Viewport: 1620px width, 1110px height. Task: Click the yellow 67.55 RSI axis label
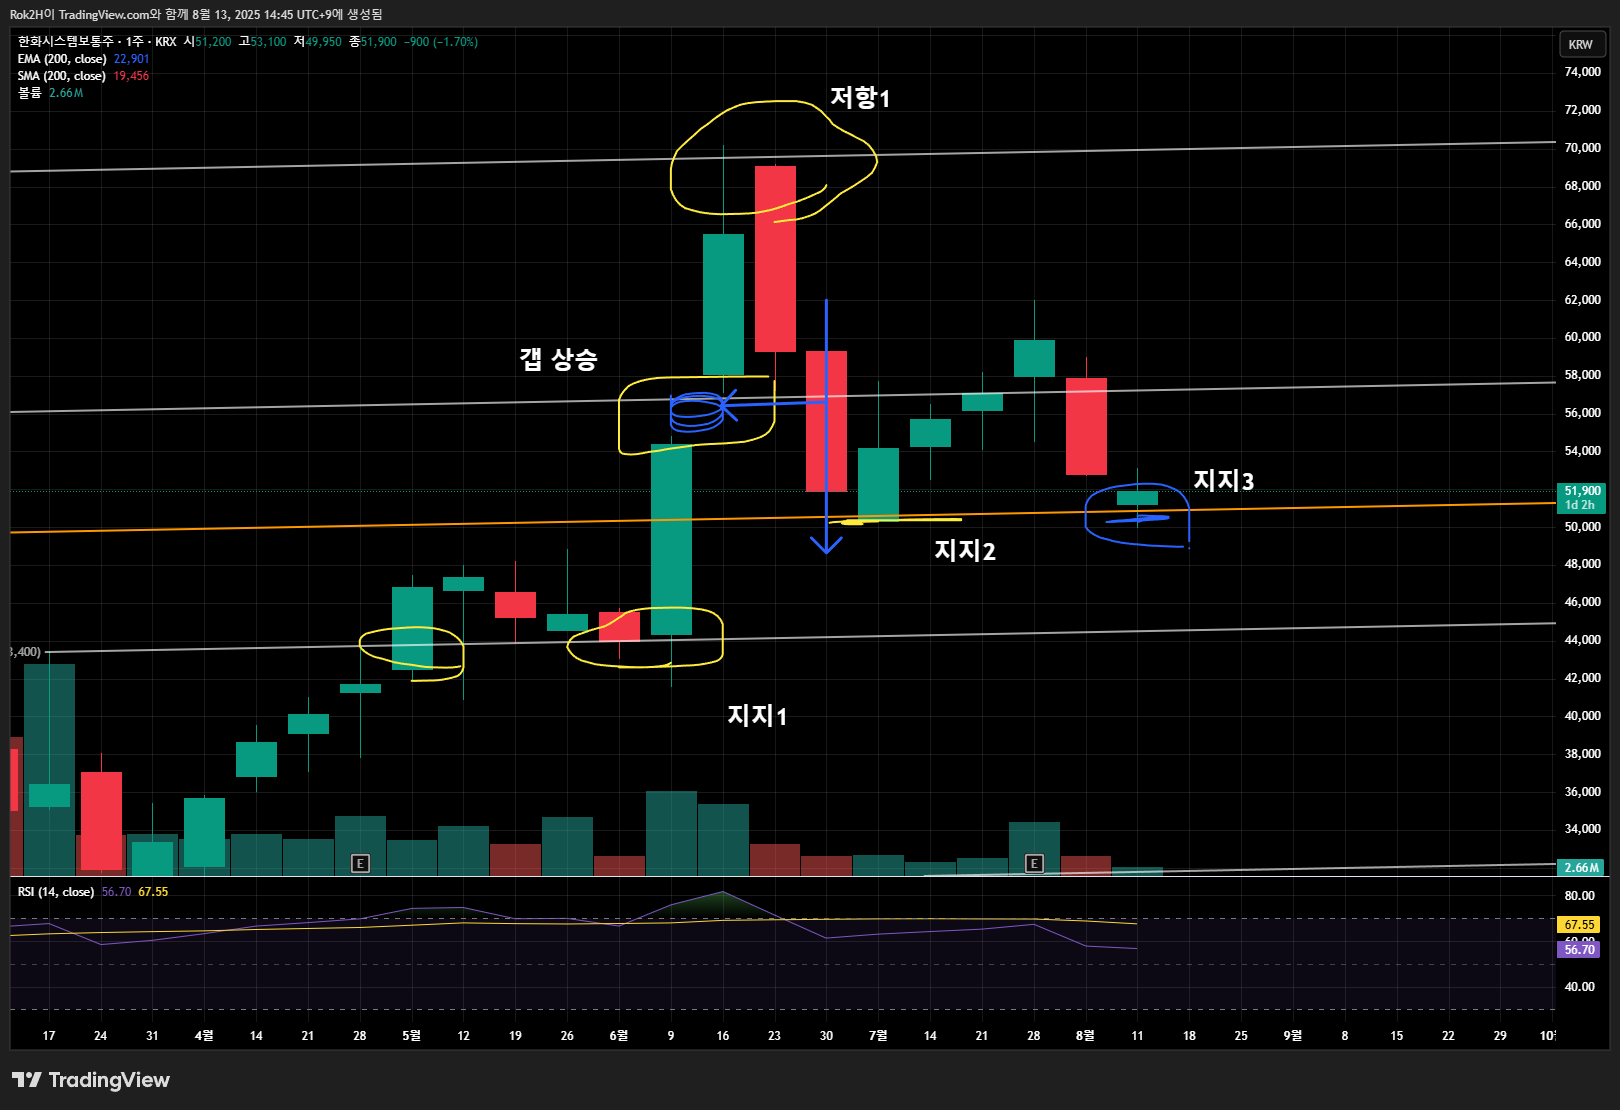pos(1579,925)
